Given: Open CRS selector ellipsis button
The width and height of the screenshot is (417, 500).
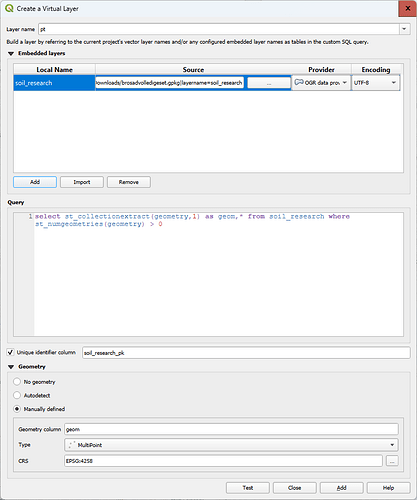Looking at the screenshot, I should tap(392, 461).
